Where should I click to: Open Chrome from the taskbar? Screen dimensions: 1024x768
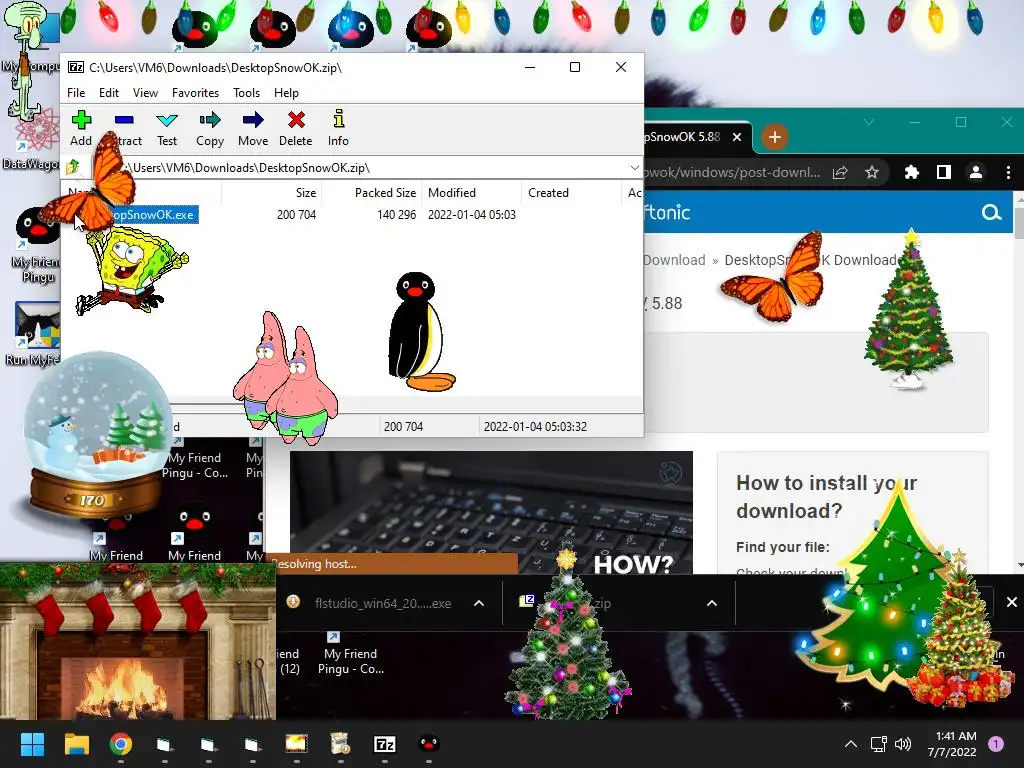tap(121, 744)
